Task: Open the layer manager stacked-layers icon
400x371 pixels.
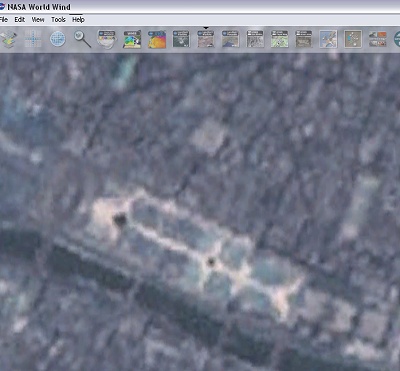Action: coord(9,39)
